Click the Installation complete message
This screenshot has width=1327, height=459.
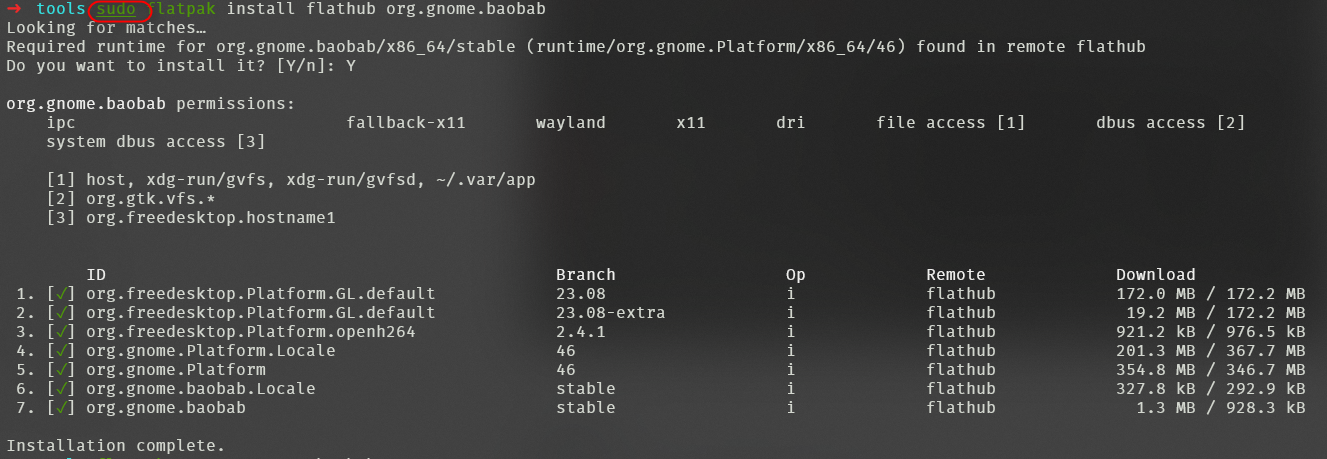116,446
